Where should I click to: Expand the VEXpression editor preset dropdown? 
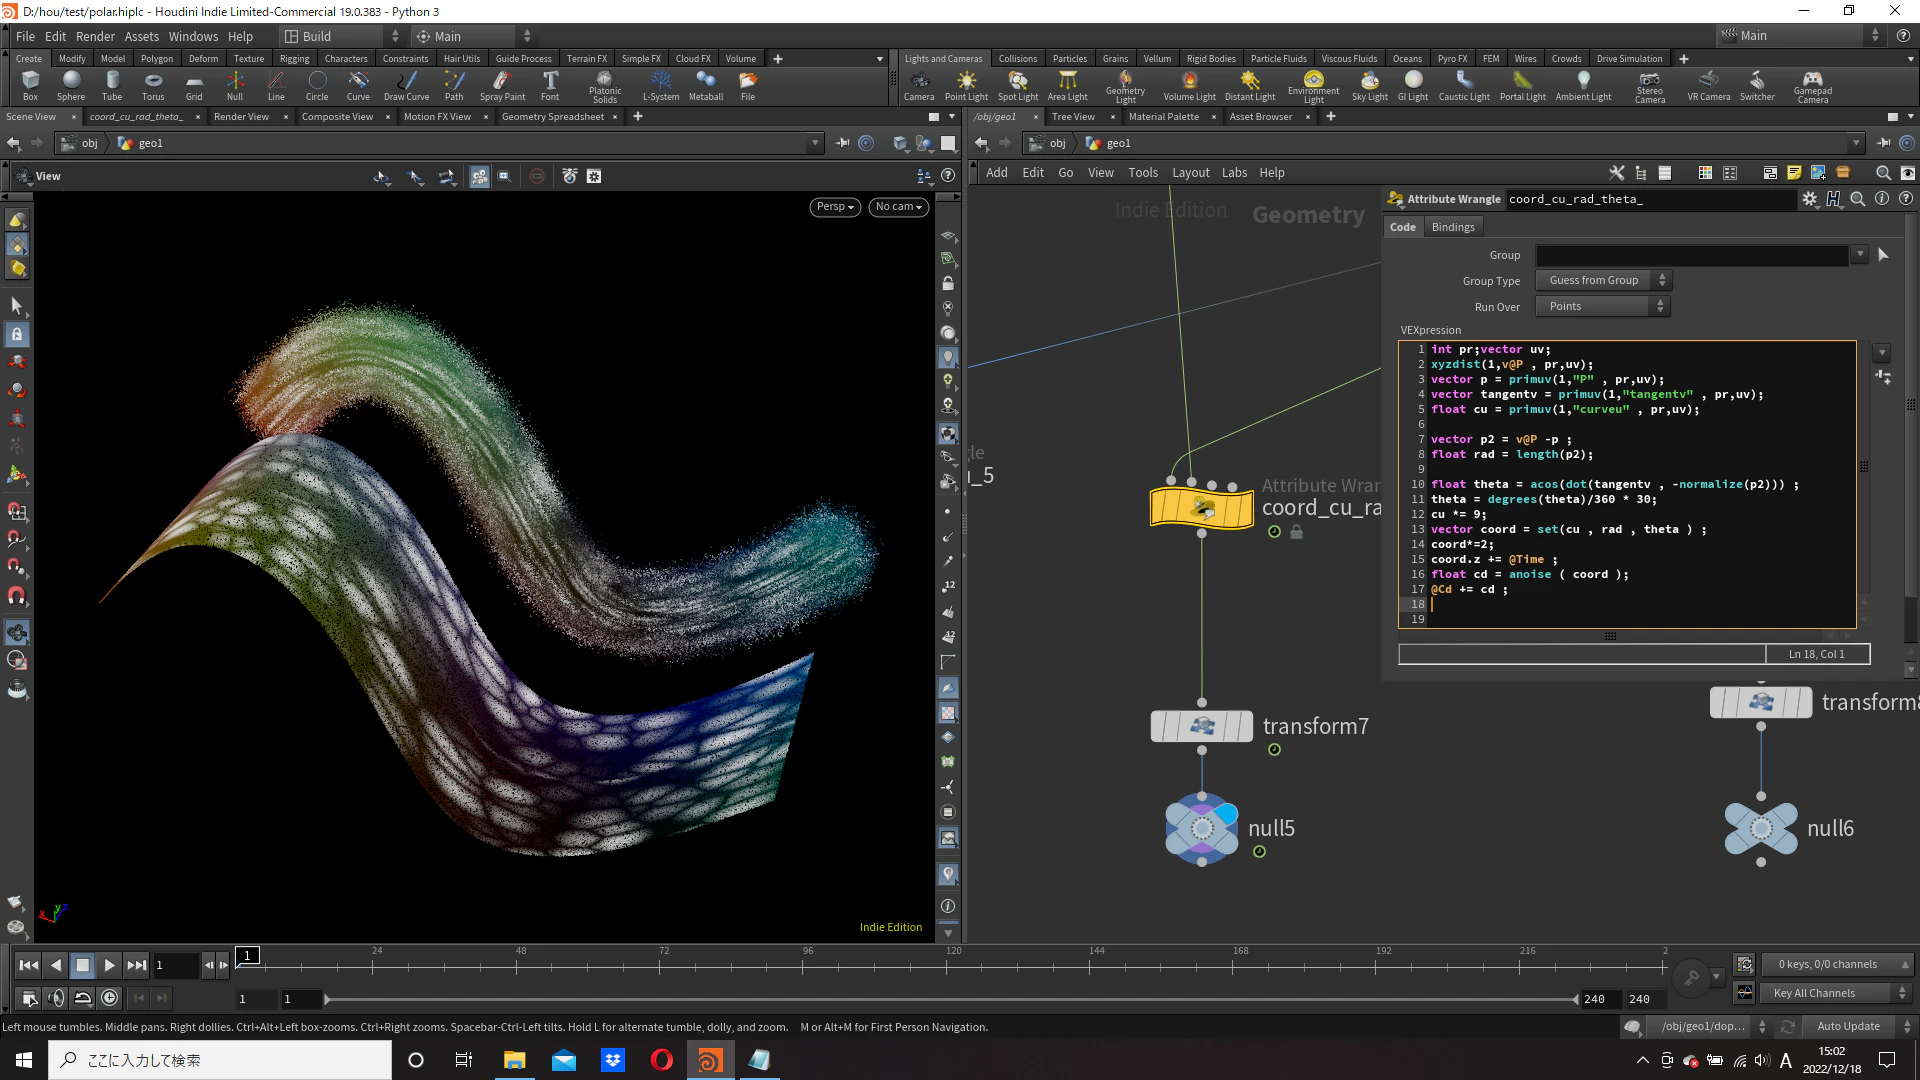(1882, 353)
